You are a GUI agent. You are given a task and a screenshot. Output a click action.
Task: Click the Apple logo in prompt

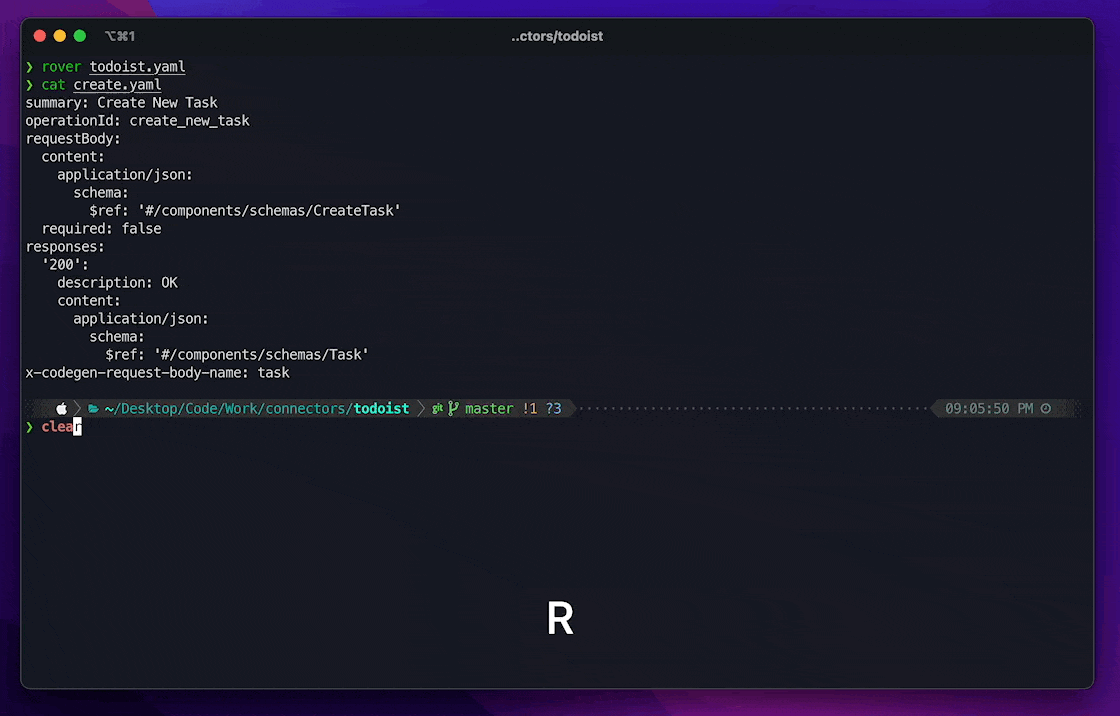pos(61,409)
